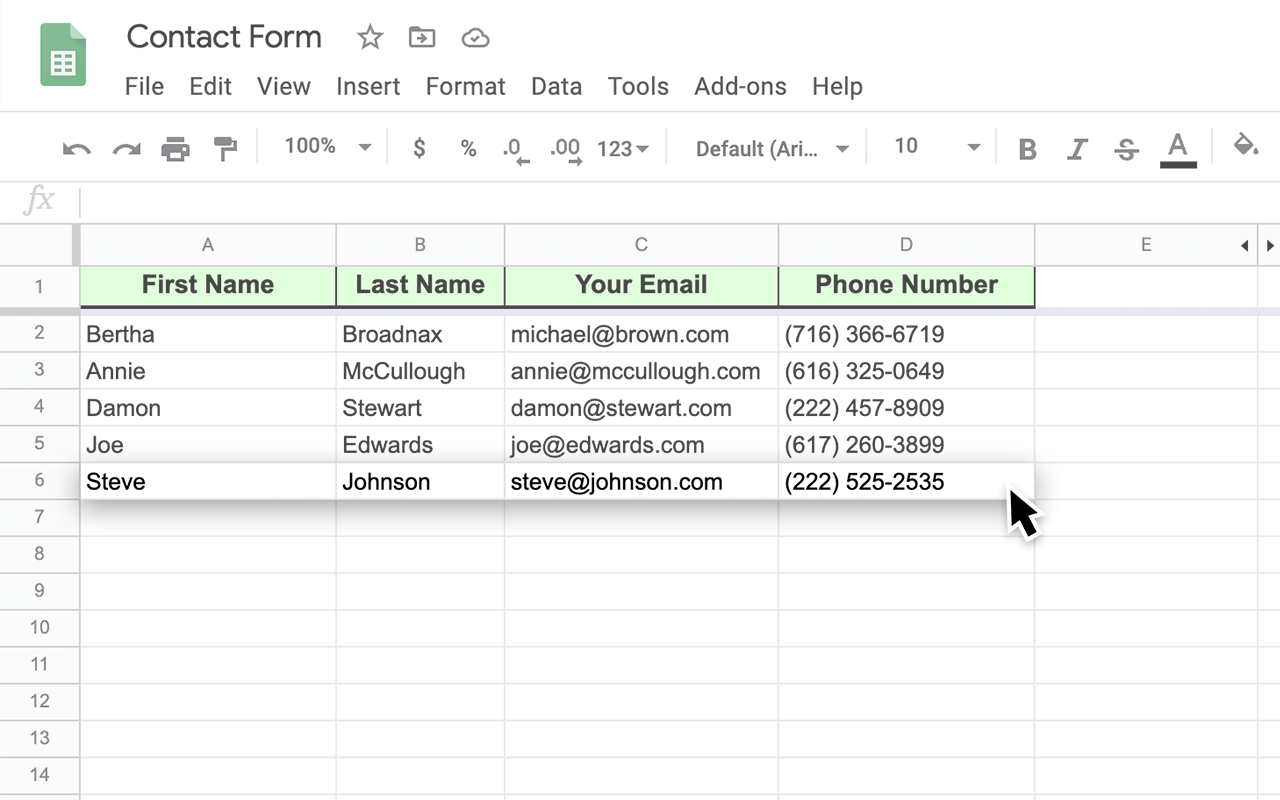Open the Data menu
1280x800 pixels.
pos(556,86)
